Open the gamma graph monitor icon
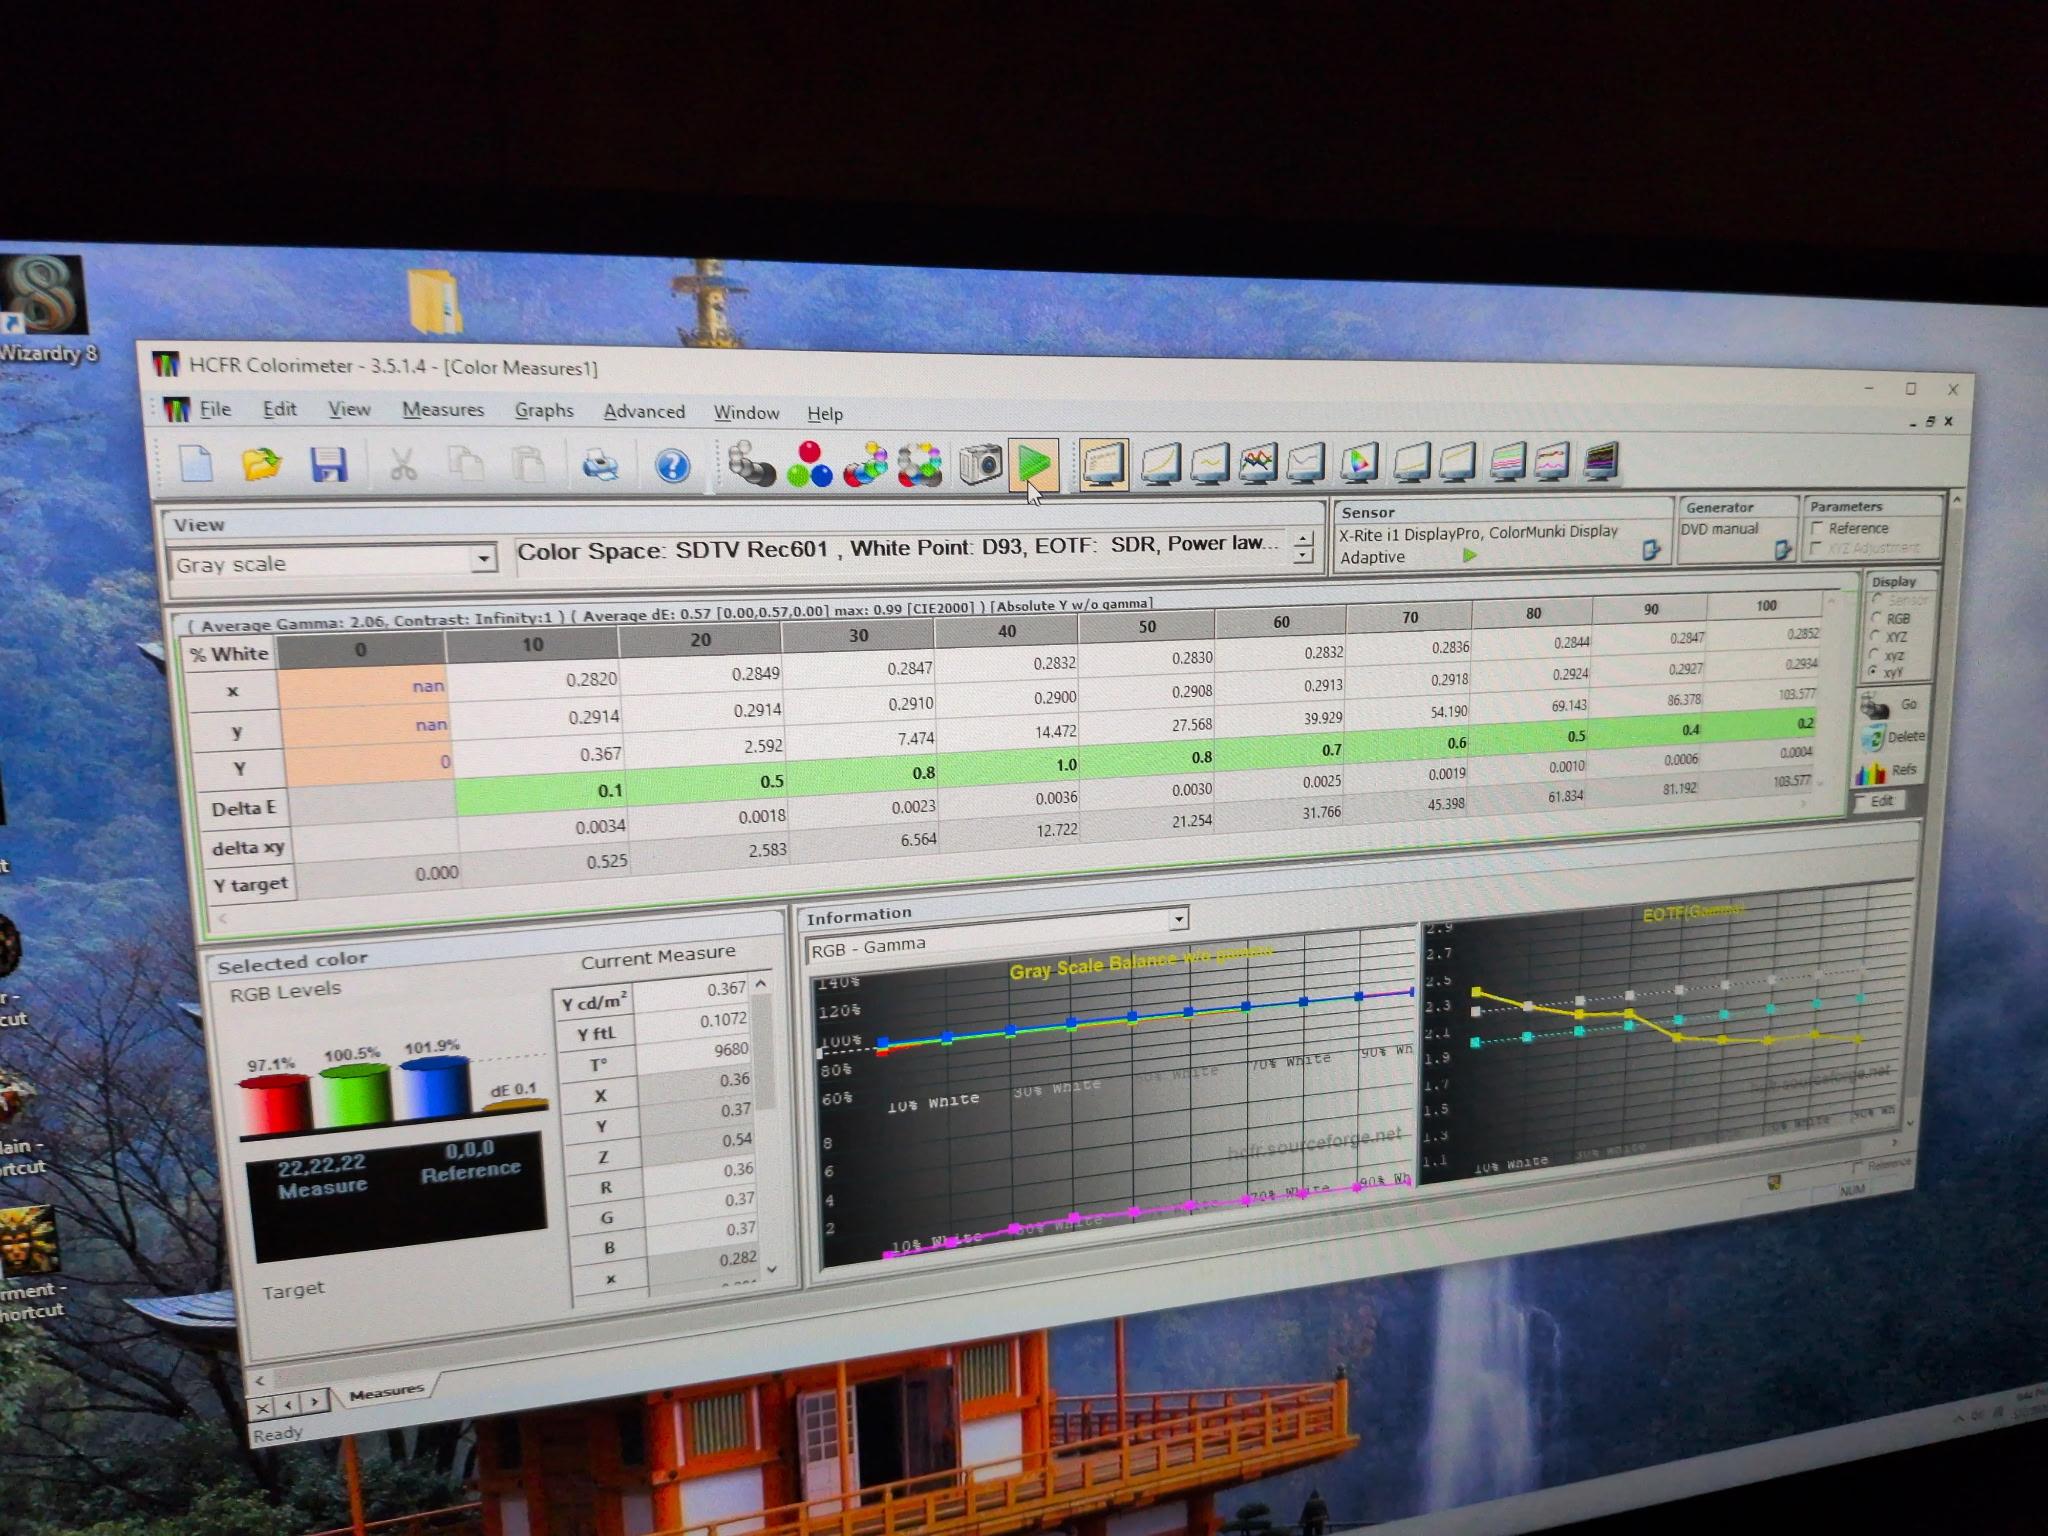Image resolution: width=2048 pixels, height=1536 pixels. coord(1210,463)
